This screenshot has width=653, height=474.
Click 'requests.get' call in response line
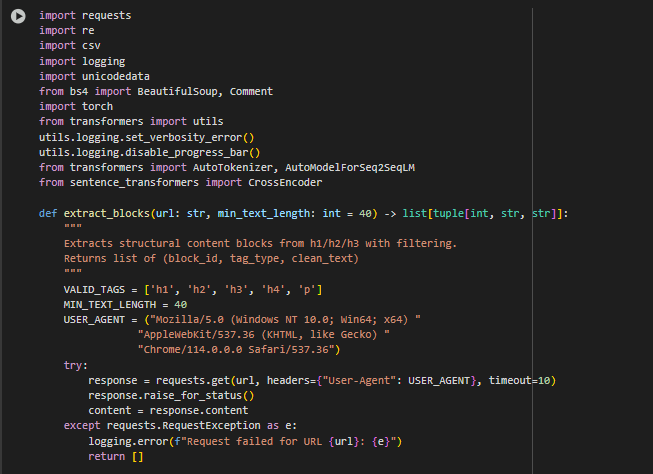192,380
